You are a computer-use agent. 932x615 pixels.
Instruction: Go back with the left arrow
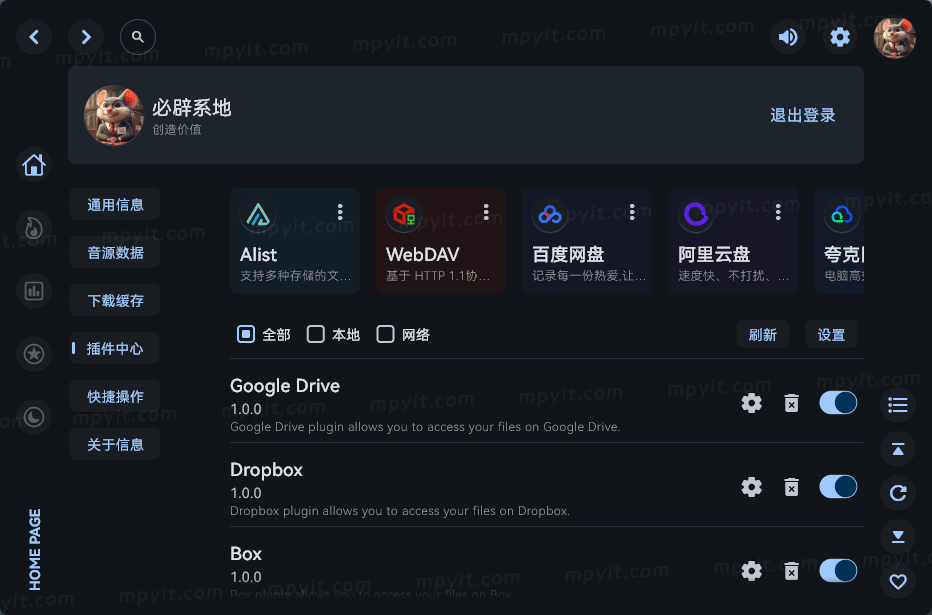(34, 37)
